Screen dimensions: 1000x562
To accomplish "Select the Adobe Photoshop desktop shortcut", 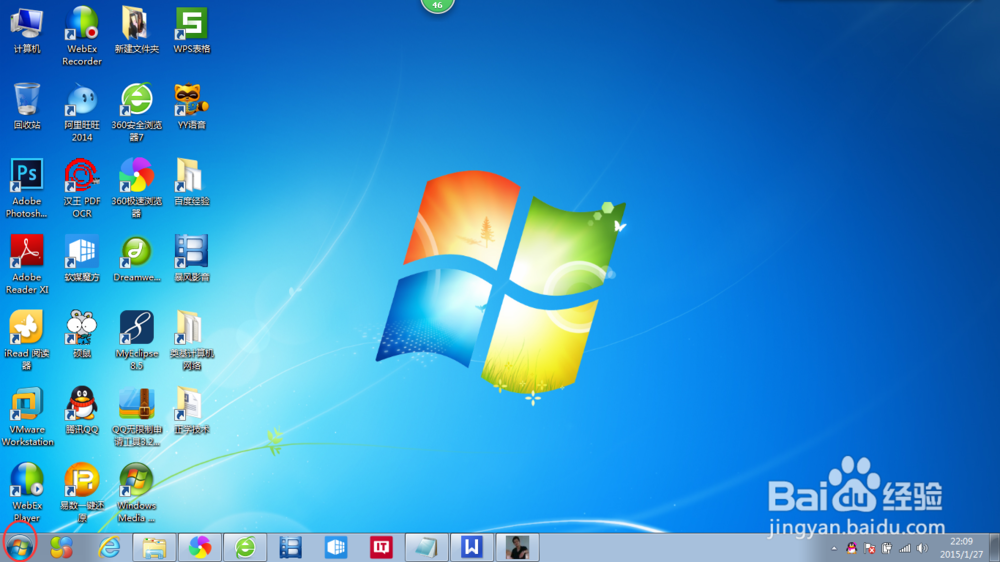I will (x=27, y=189).
